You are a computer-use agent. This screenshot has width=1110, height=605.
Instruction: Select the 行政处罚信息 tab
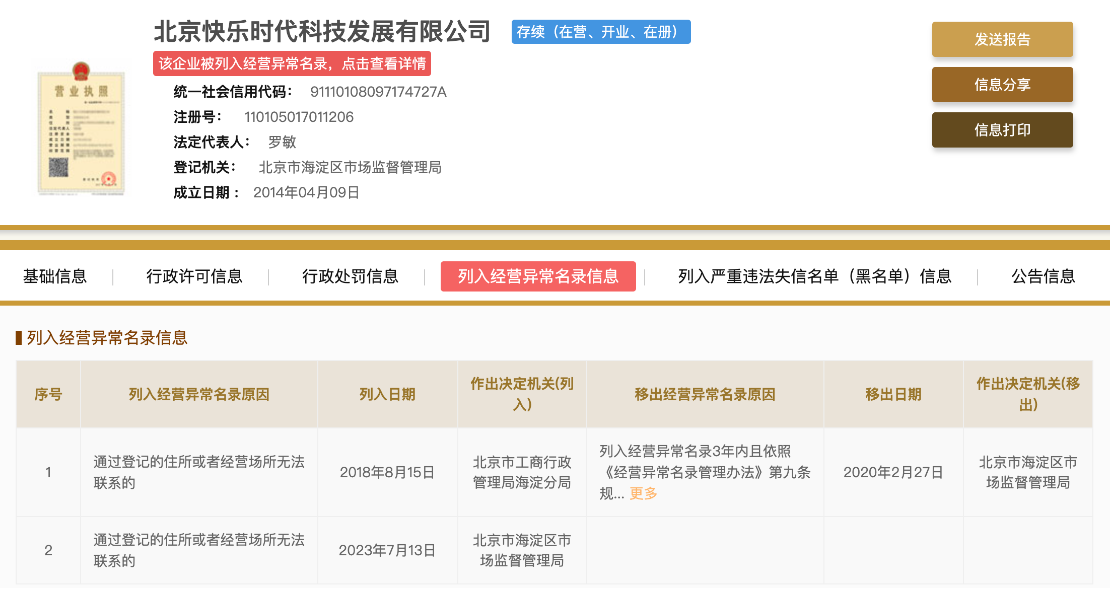click(x=350, y=277)
